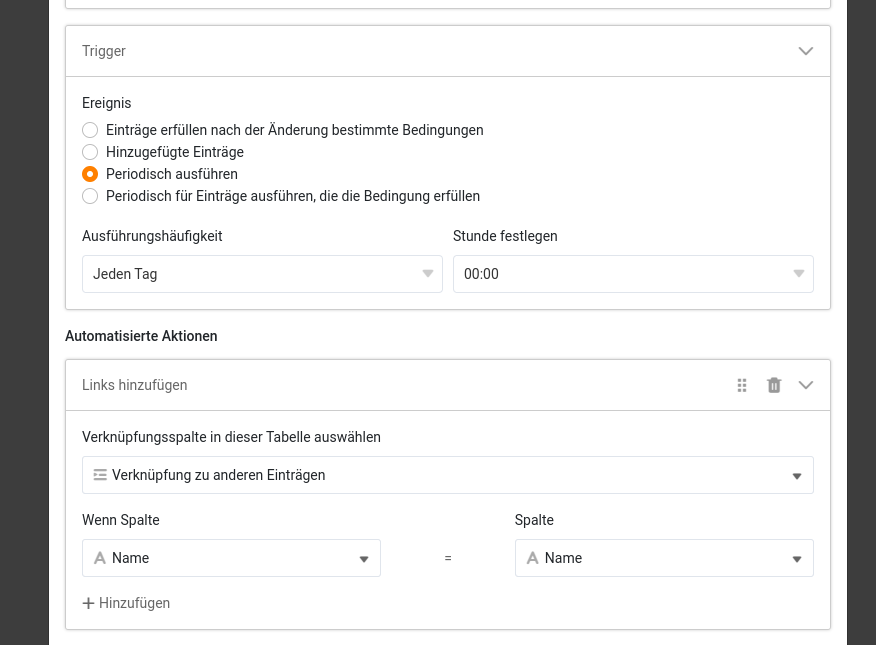Delete the Links hinzufügen action via trash icon
Image resolution: width=876 pixels, height=645 pixels.
coord(774,385)
